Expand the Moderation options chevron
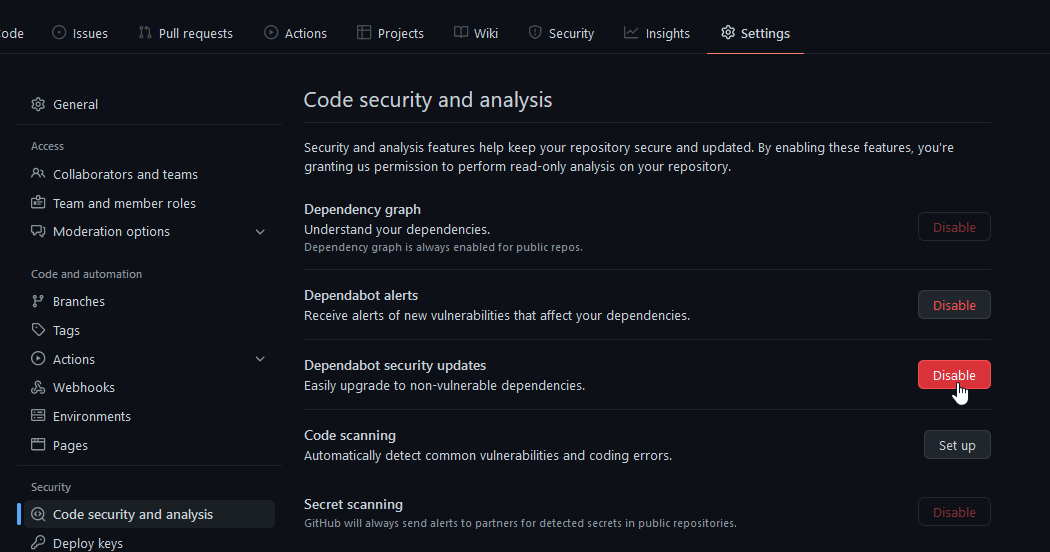The width and height of the screenshot is (1050, 552). (260, 232)
